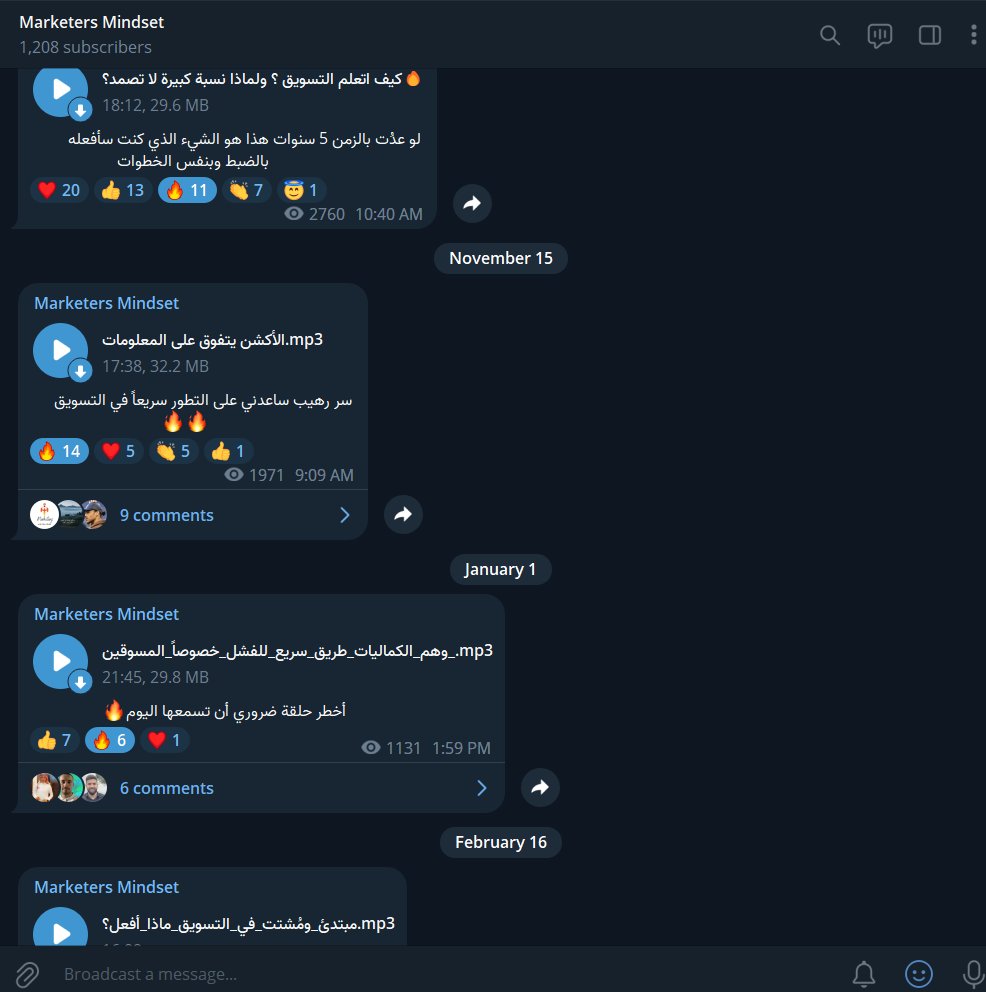
Task: Forward the November 15 post
Action: 404,514
